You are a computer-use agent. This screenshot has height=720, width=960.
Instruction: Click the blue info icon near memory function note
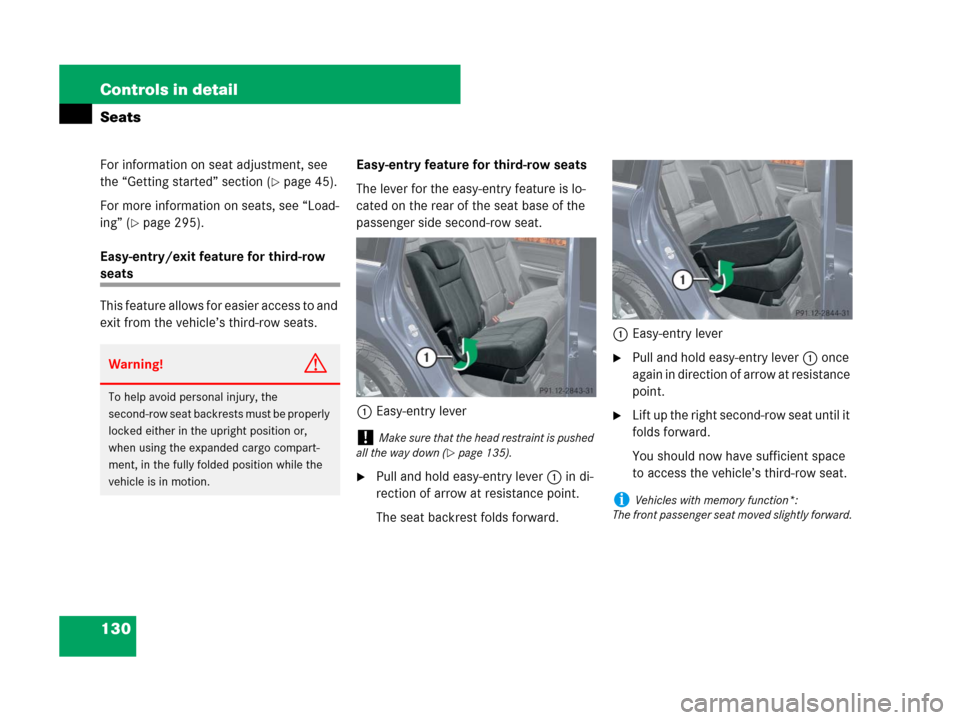621,500
